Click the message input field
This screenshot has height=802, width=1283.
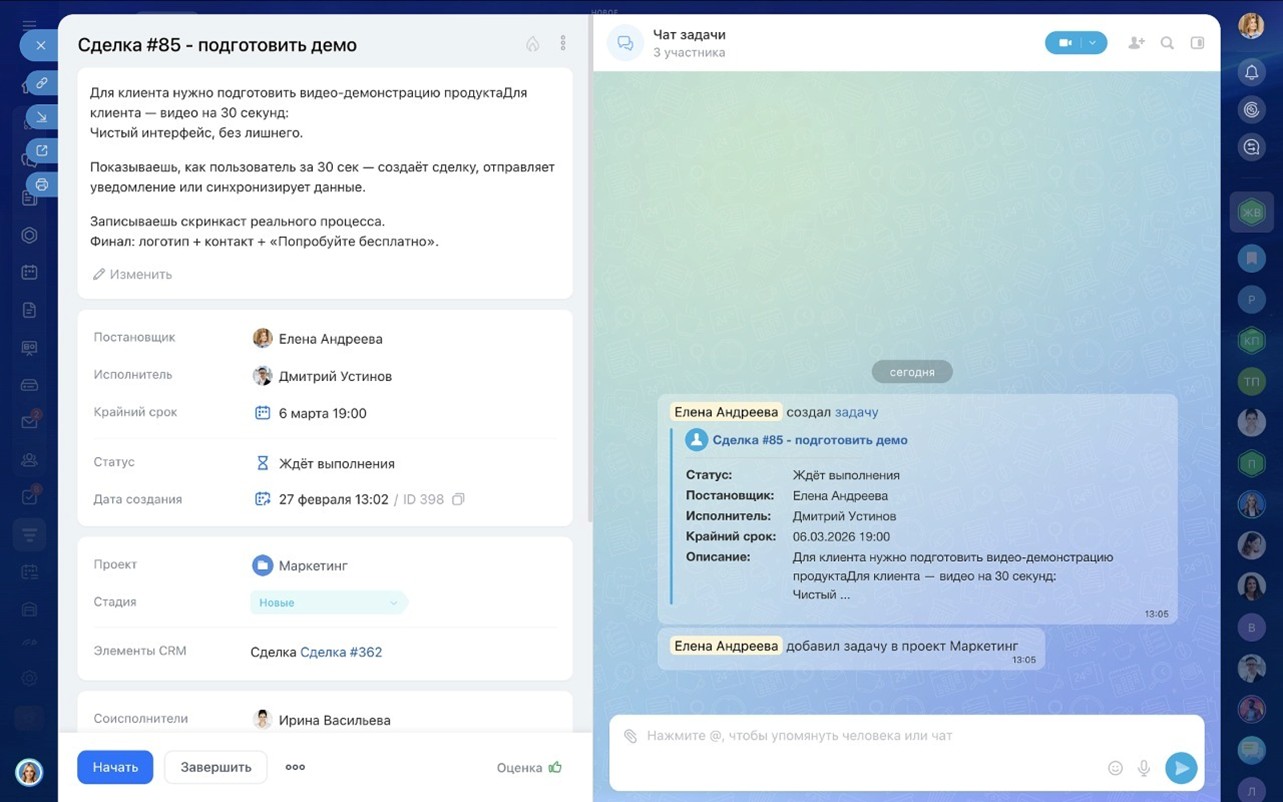880,736
